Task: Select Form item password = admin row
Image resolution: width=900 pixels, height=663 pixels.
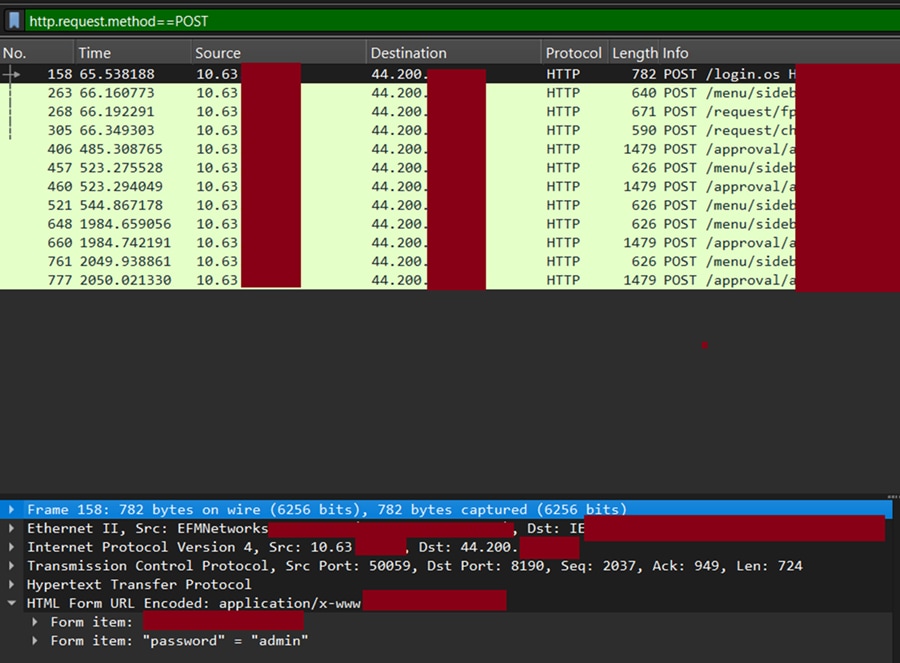Action: [x=447, y=641]
